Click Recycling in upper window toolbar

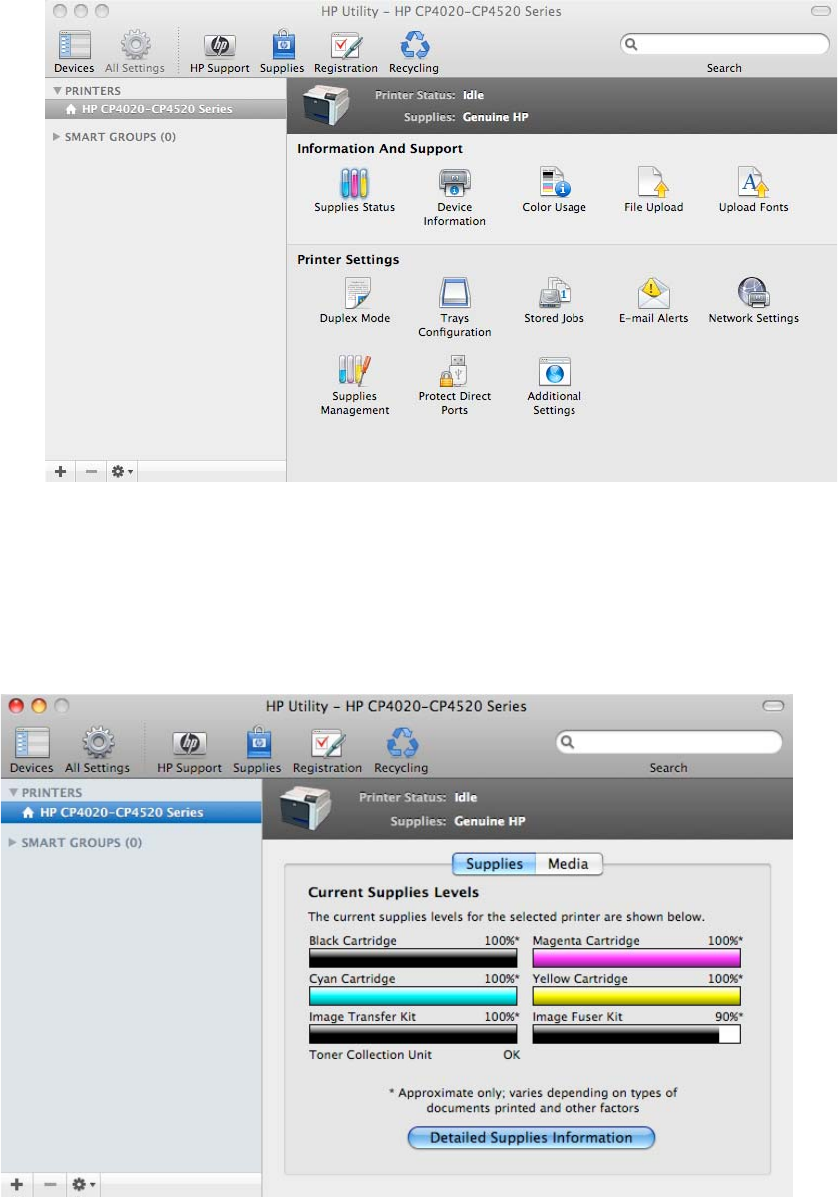[x=414, y=52]
